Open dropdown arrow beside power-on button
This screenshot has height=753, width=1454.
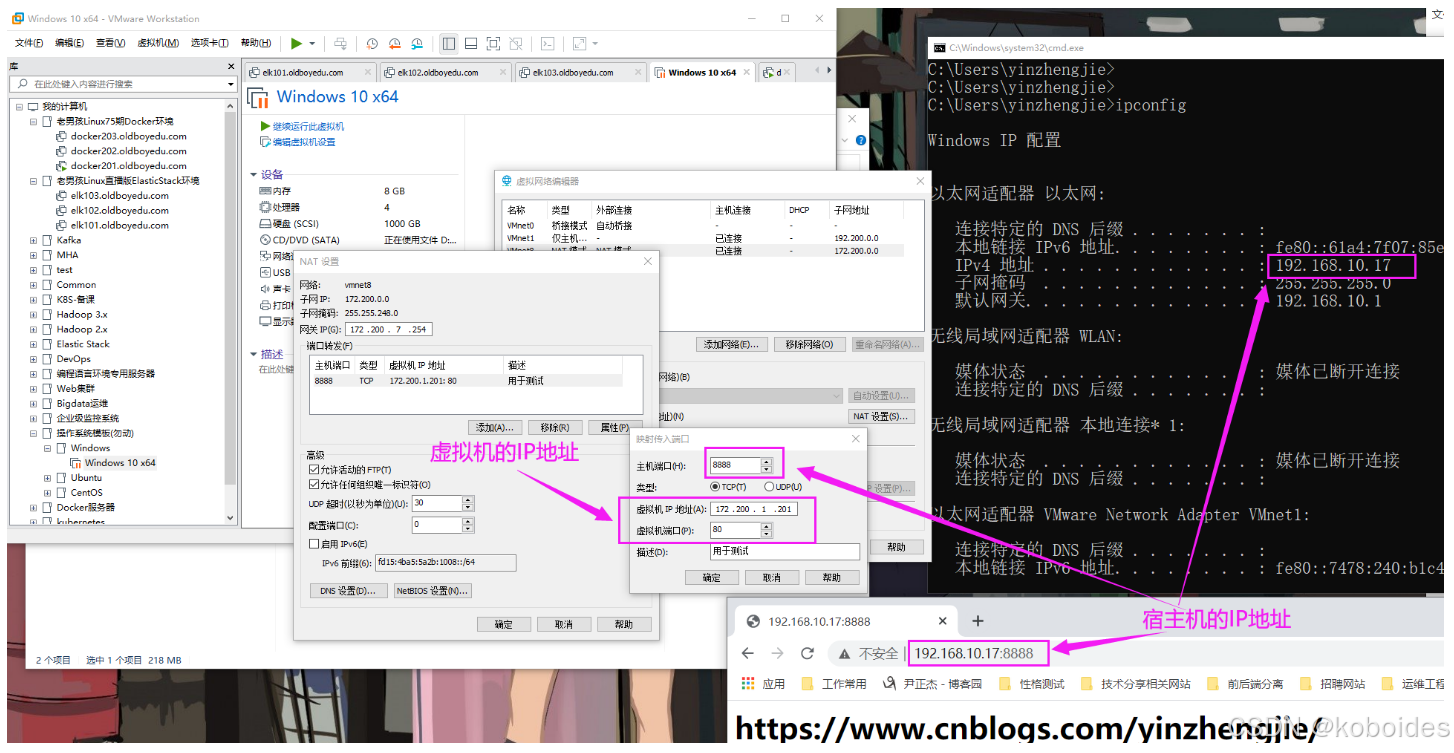(312, 43)
